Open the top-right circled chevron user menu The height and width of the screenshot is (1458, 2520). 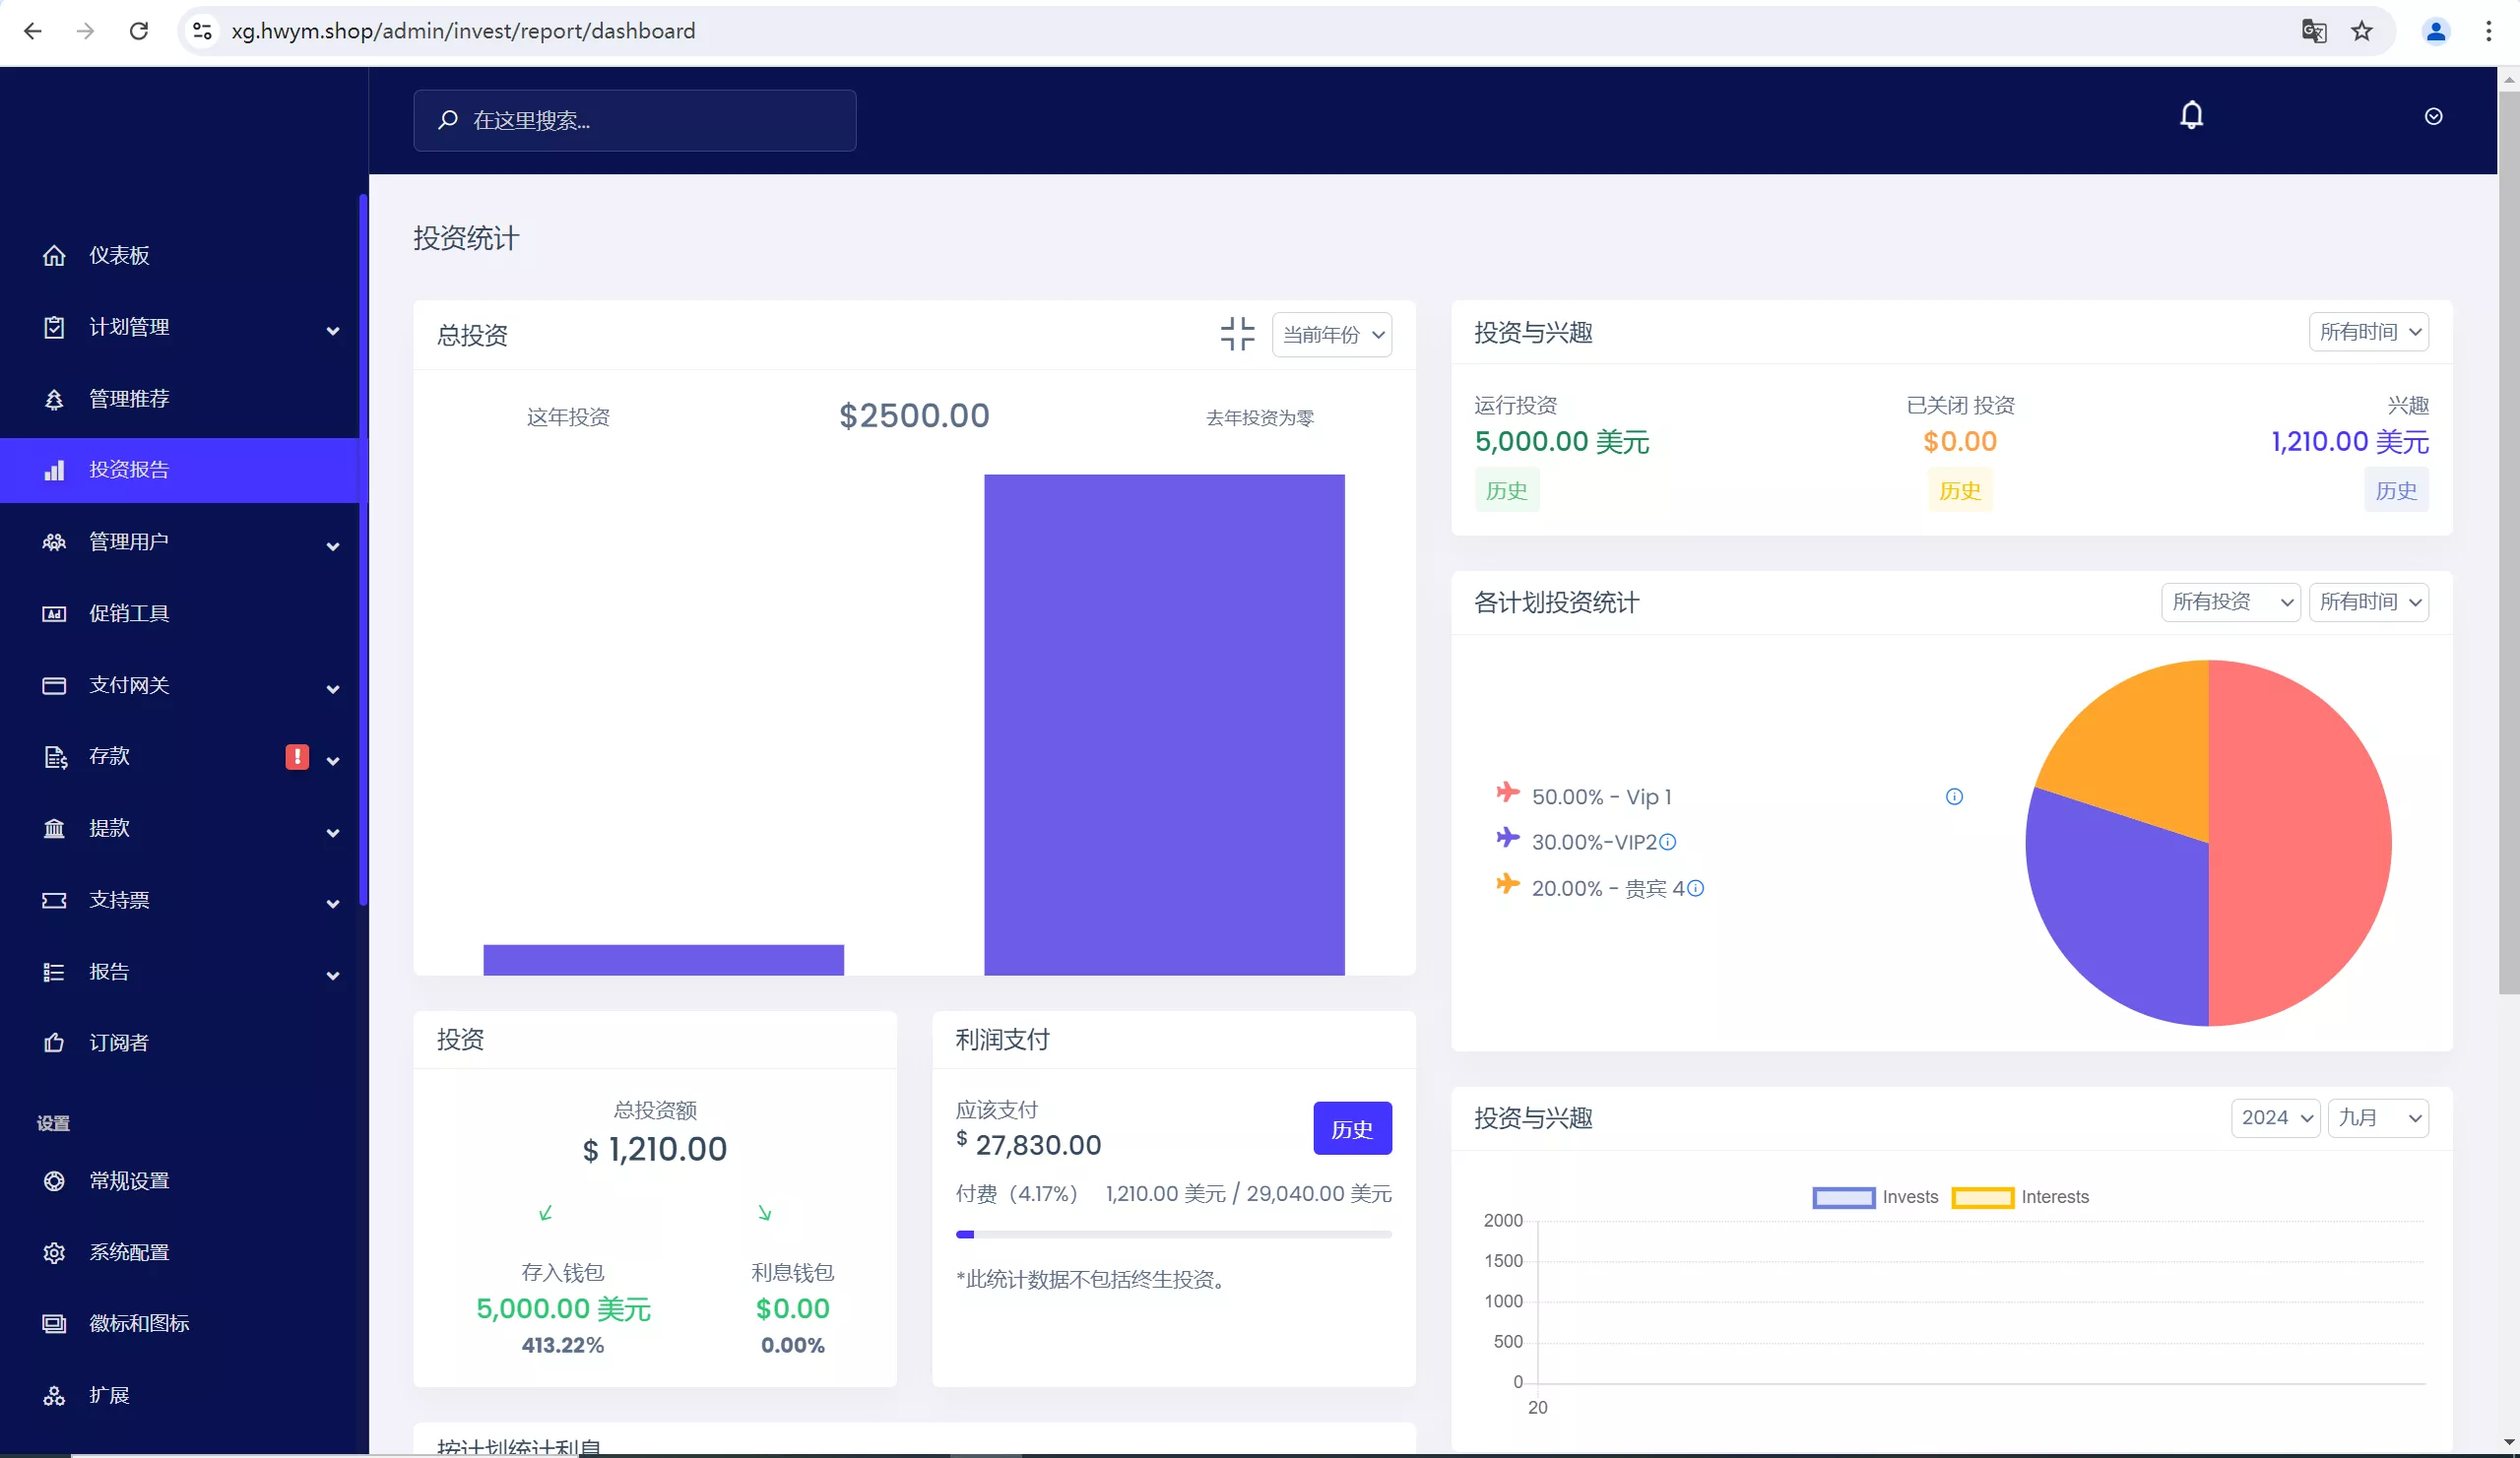2433,117
